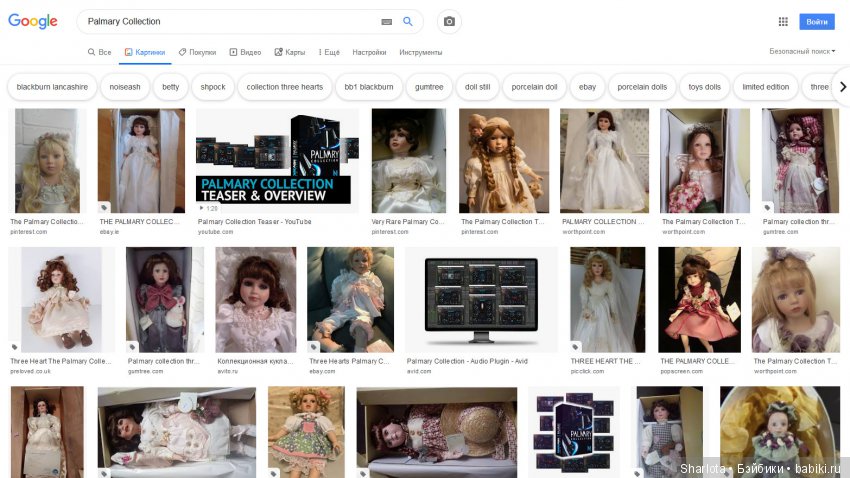Select the 'blackburn lancashire' filter chip
The height and width of the screenshot is (478, 850).
(52, 87)
